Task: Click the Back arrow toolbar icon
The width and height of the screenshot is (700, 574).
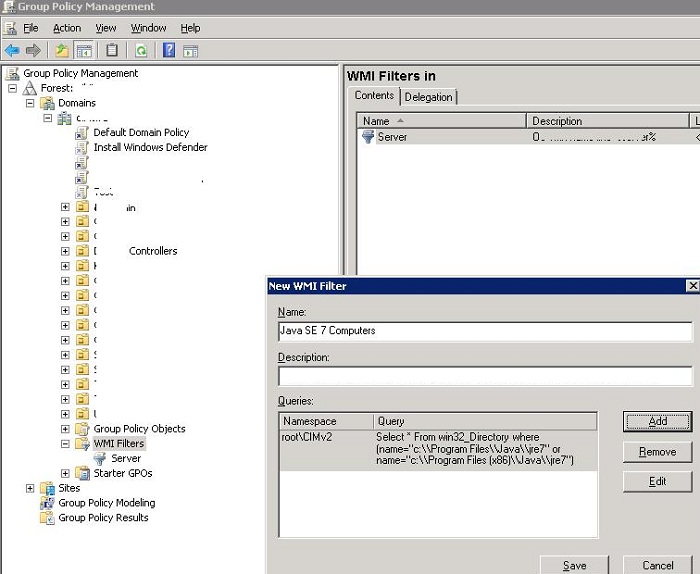Action: point(12,50)
